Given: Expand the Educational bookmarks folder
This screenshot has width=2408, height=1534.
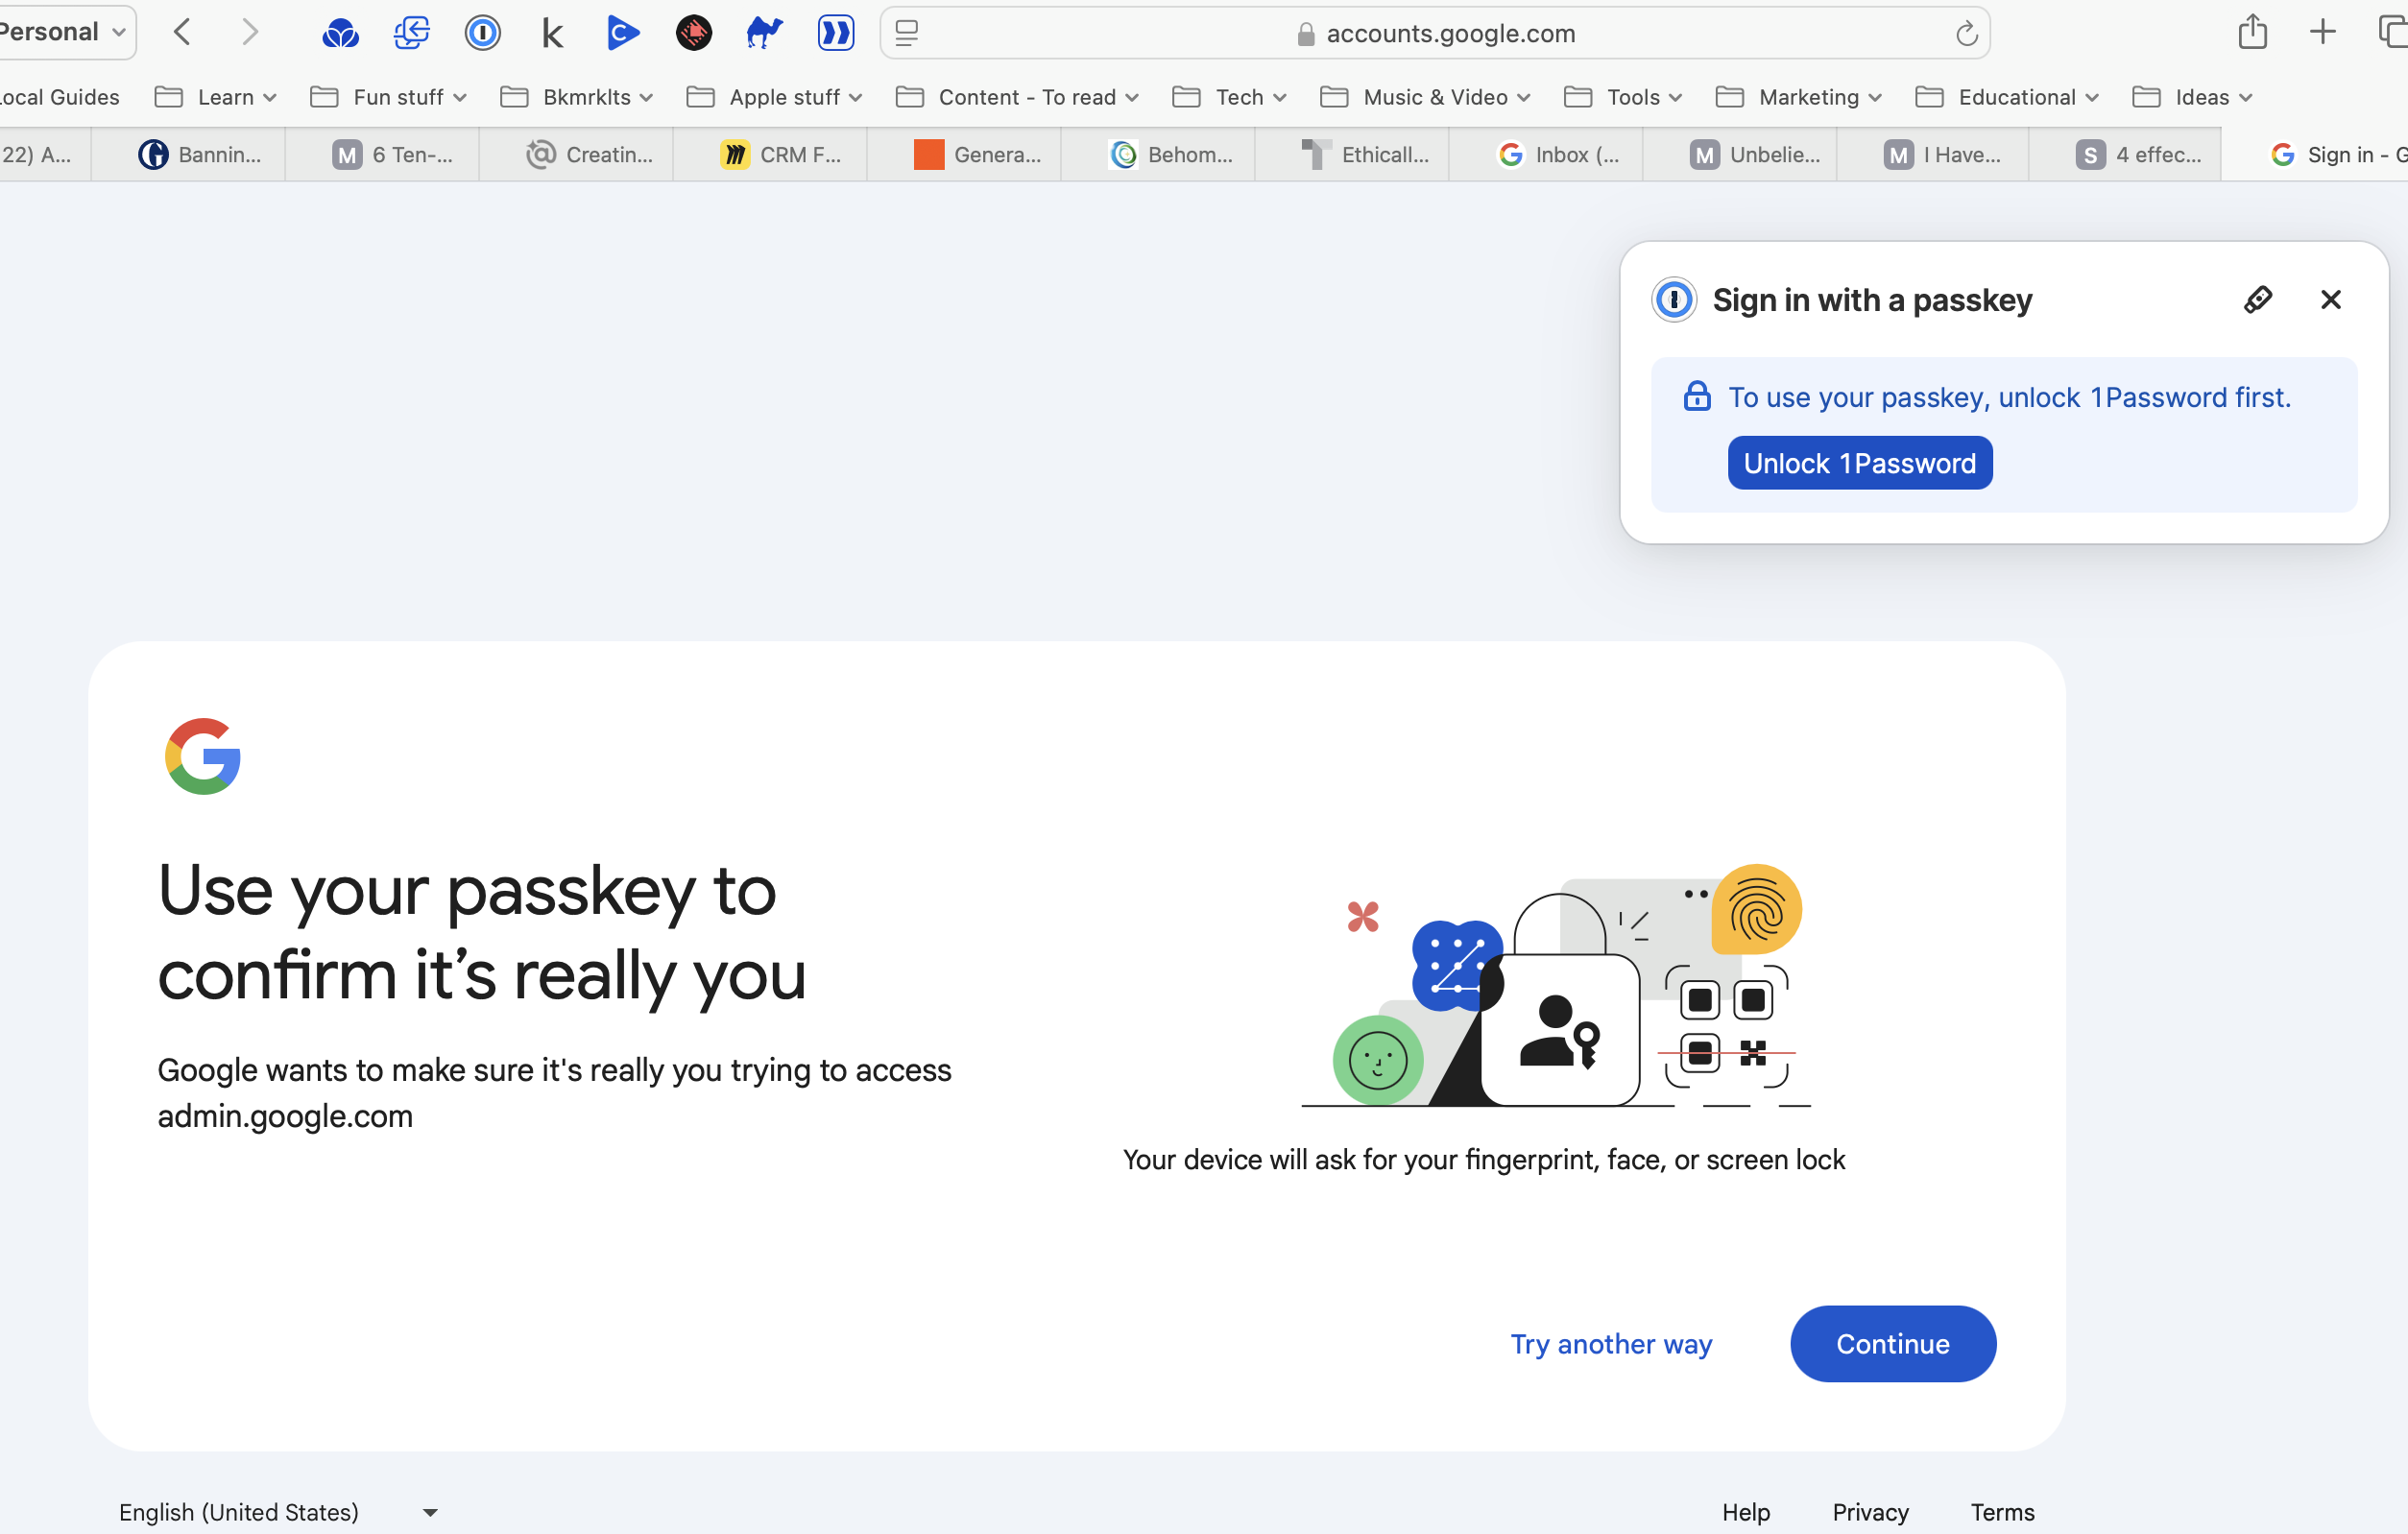Looking at the screenshot, I should (2006, 97).
